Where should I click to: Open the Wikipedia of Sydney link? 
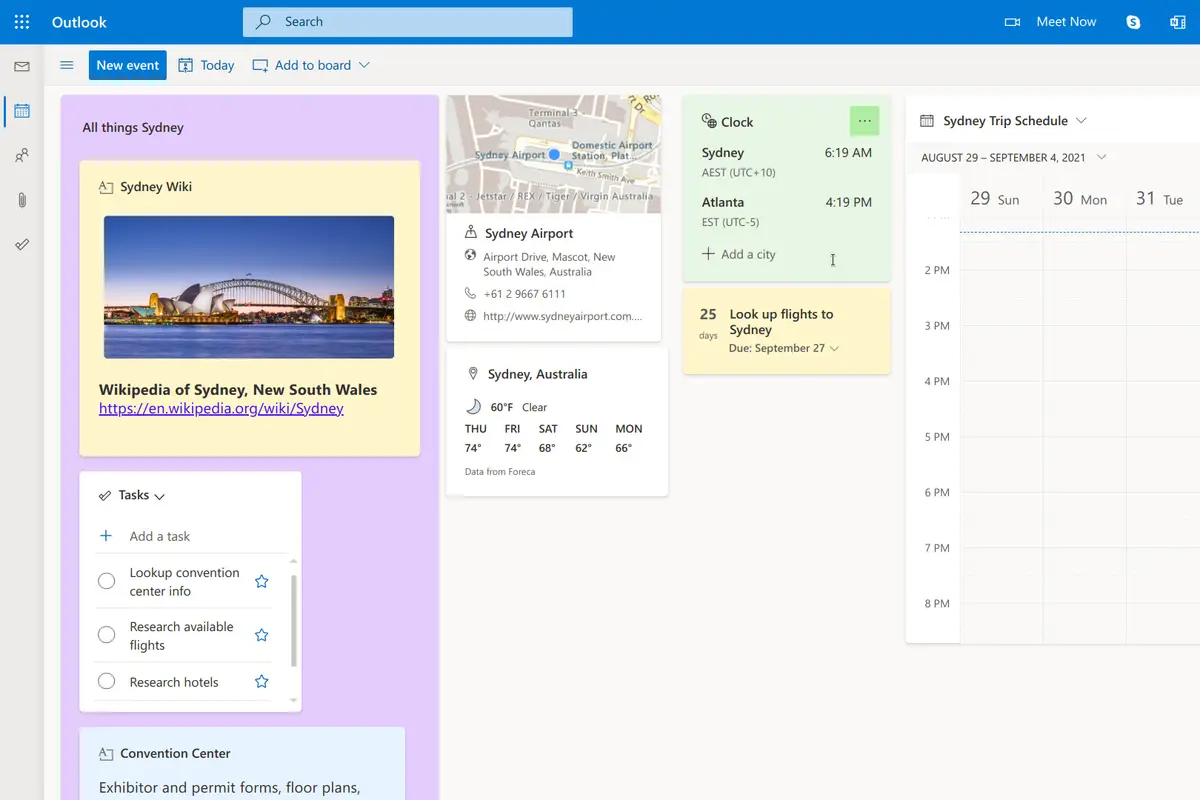click(220, 408)
